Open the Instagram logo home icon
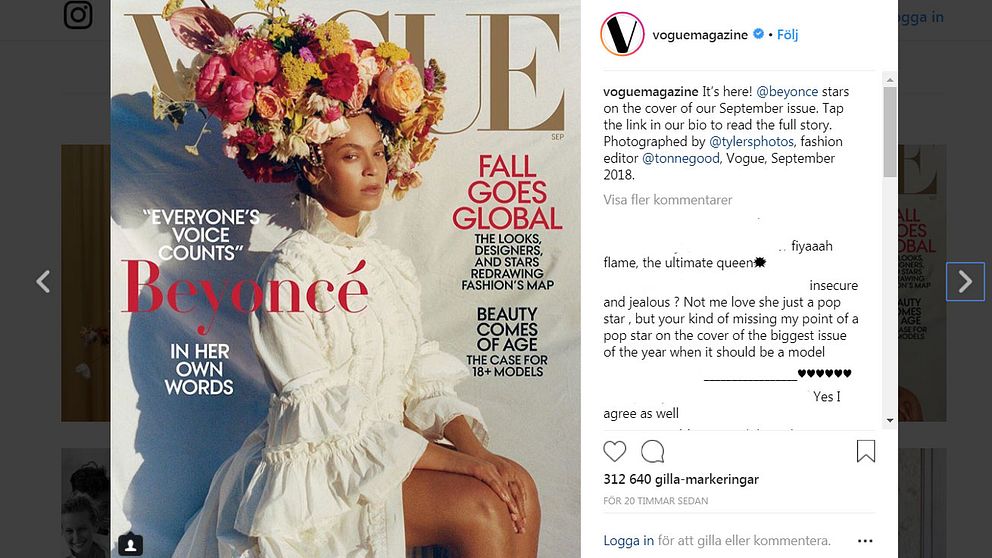The height and width of the screenshot is (558, 992). click(78, 15)
